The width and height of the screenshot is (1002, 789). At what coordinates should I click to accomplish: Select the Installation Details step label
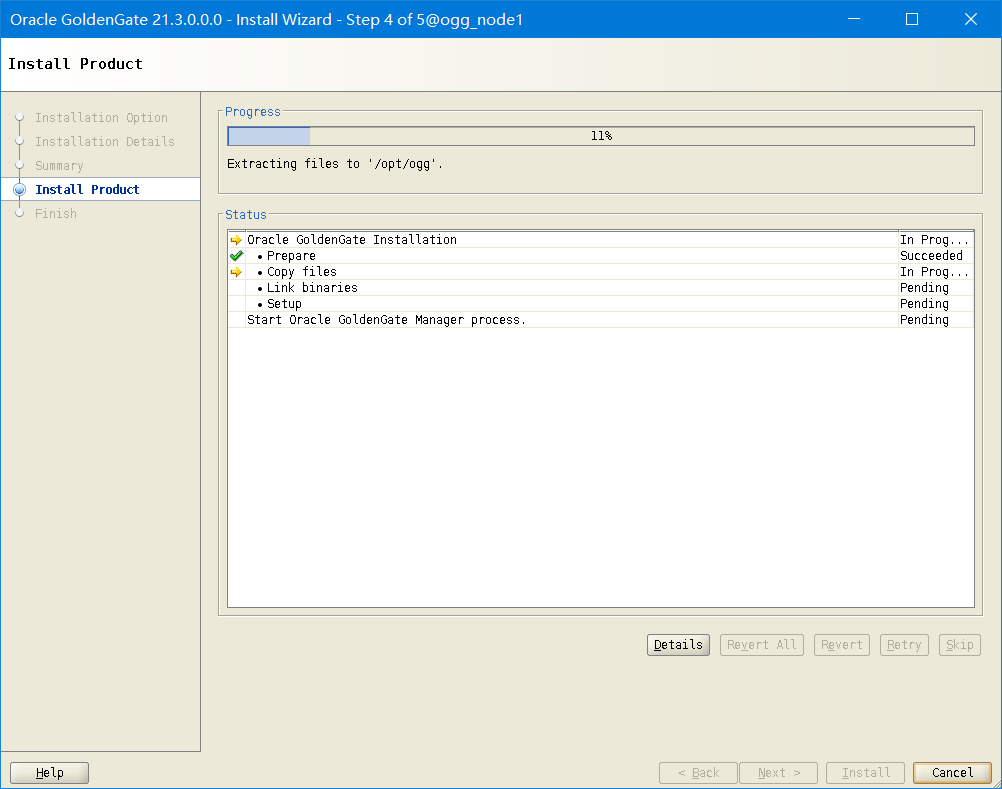(104, 142)
